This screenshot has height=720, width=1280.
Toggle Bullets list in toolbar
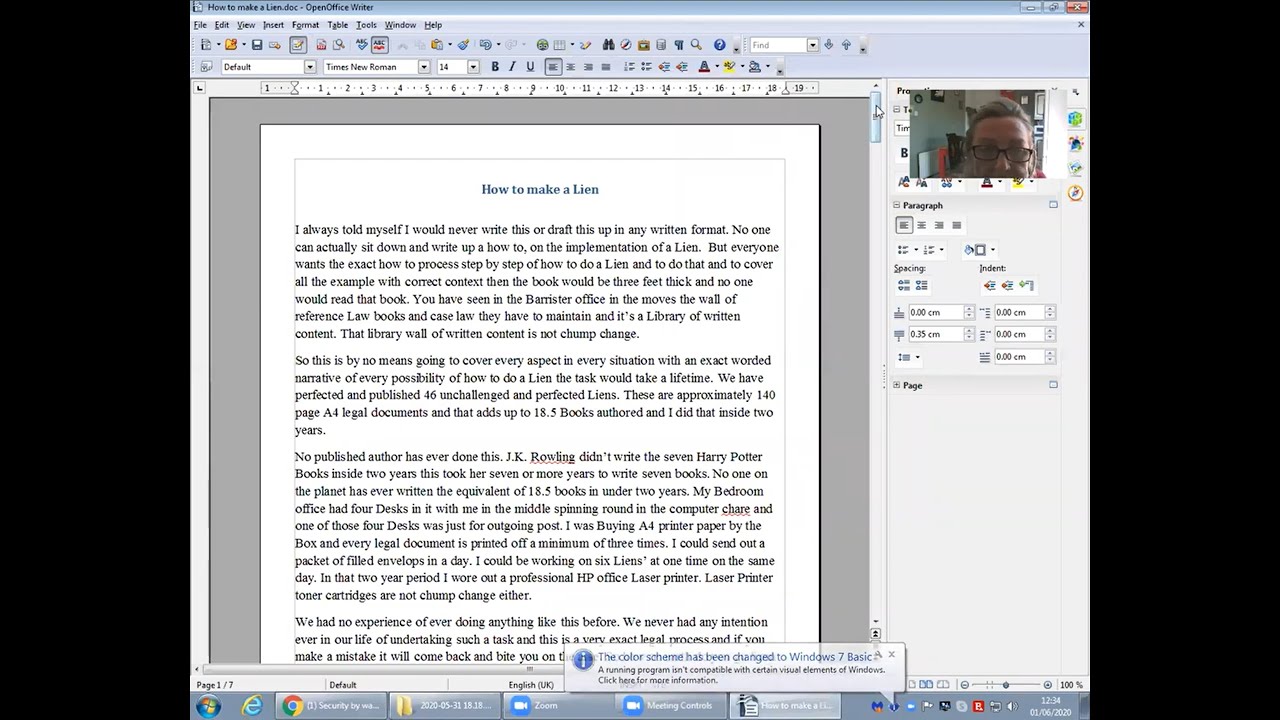[646, 67]
